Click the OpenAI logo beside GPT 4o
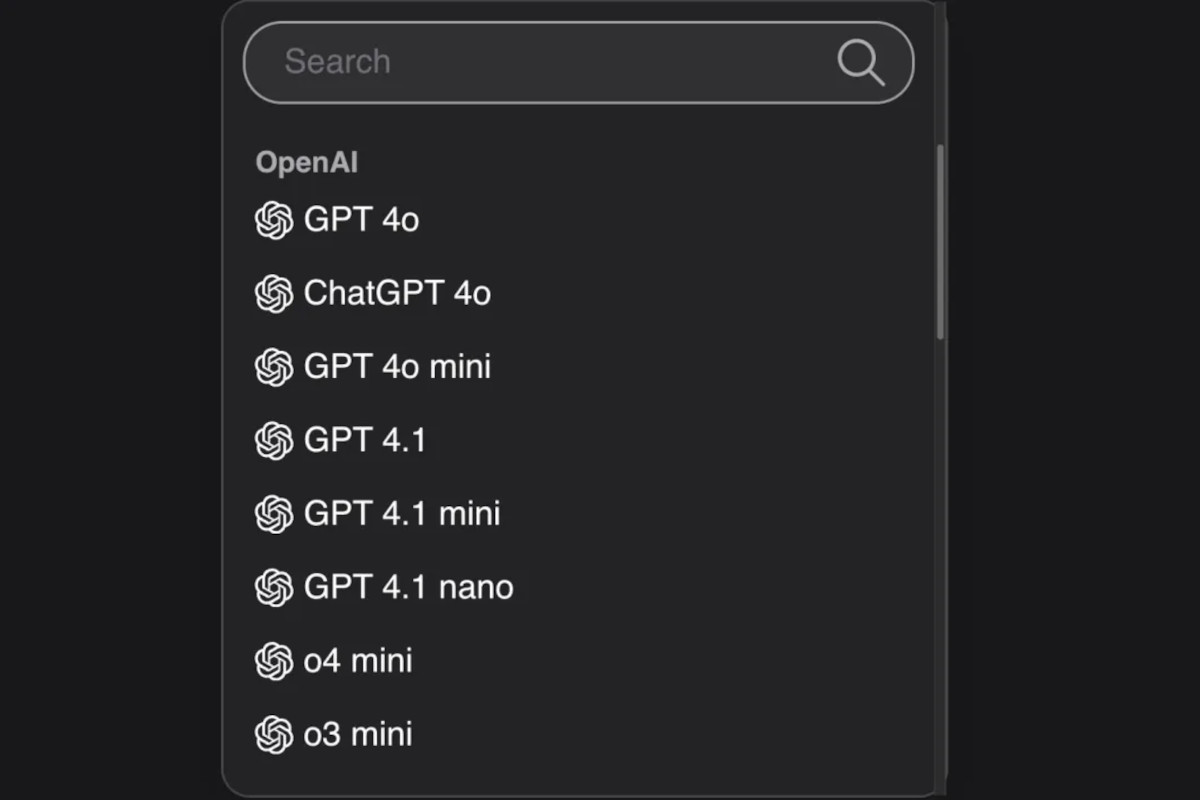The height and width of the screenshot is (800, 1200). click(274, 220)
